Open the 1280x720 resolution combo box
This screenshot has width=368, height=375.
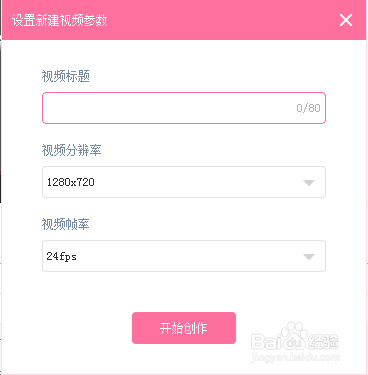[184, 182]
